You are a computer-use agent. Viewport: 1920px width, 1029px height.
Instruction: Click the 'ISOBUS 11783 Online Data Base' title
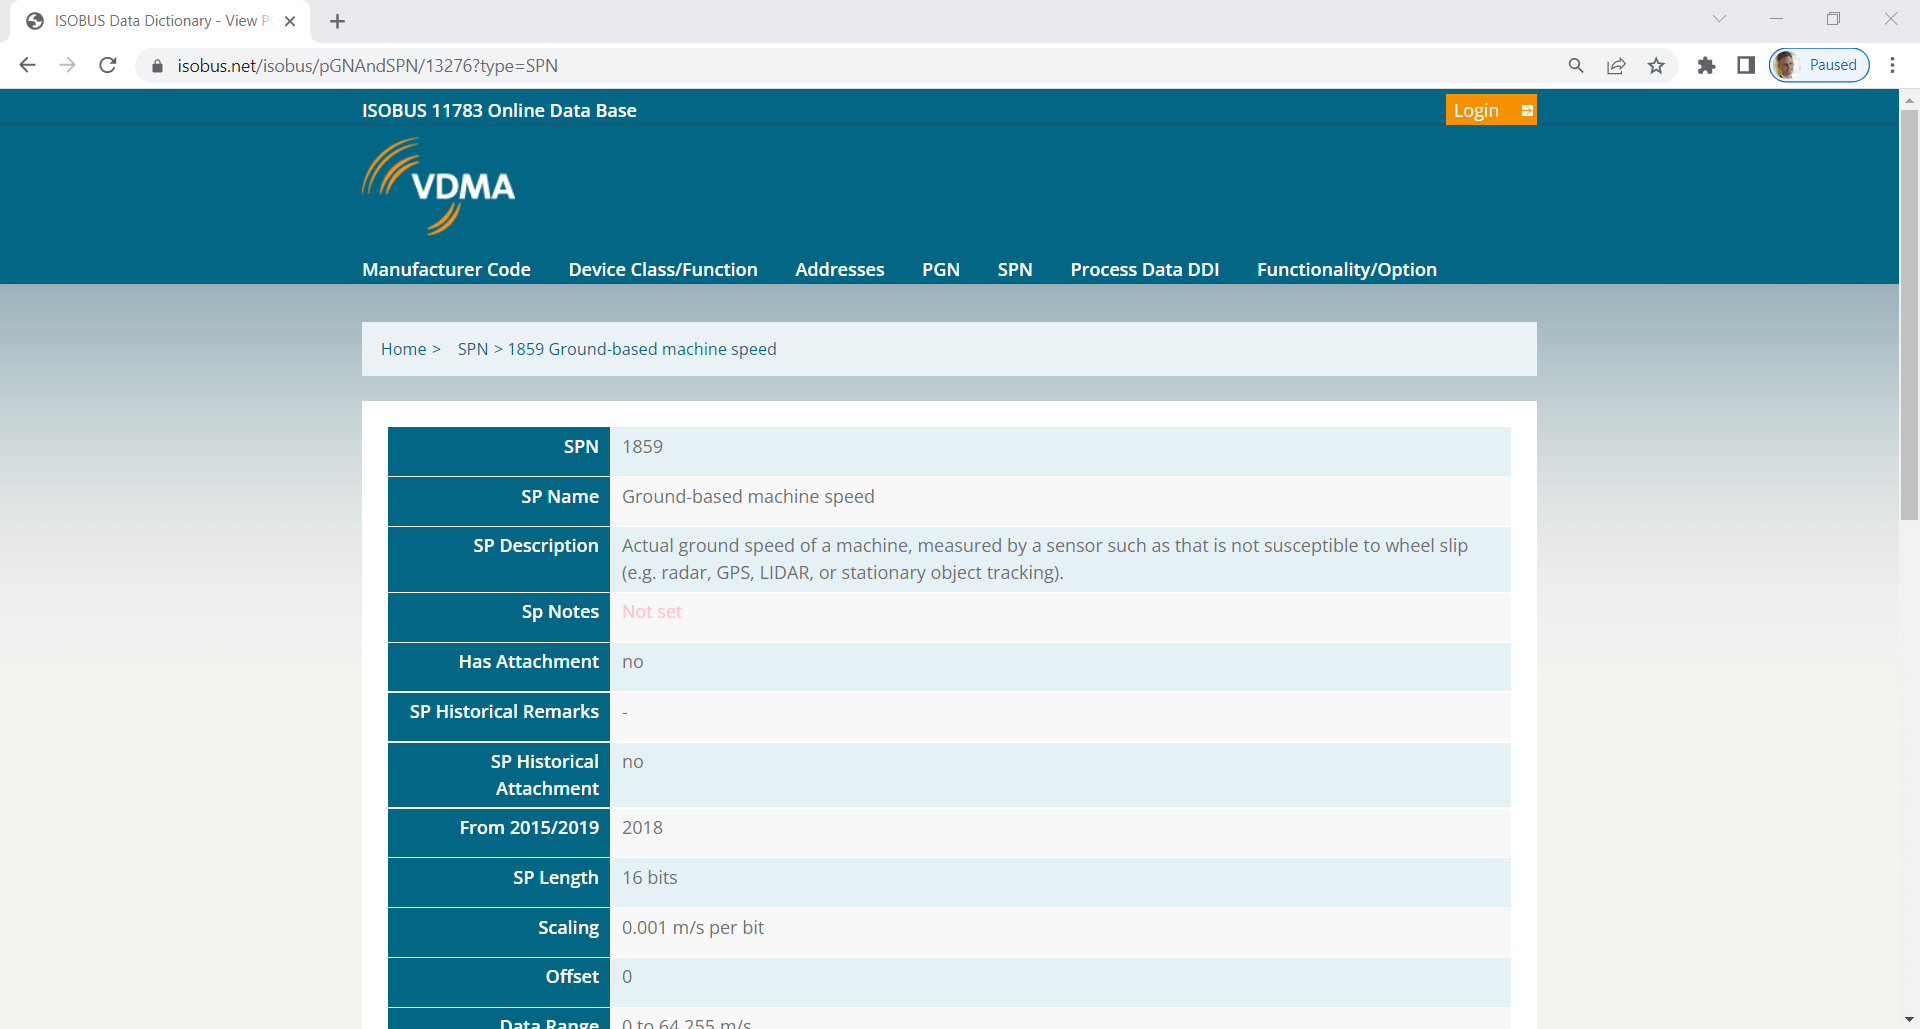point(499,111)
